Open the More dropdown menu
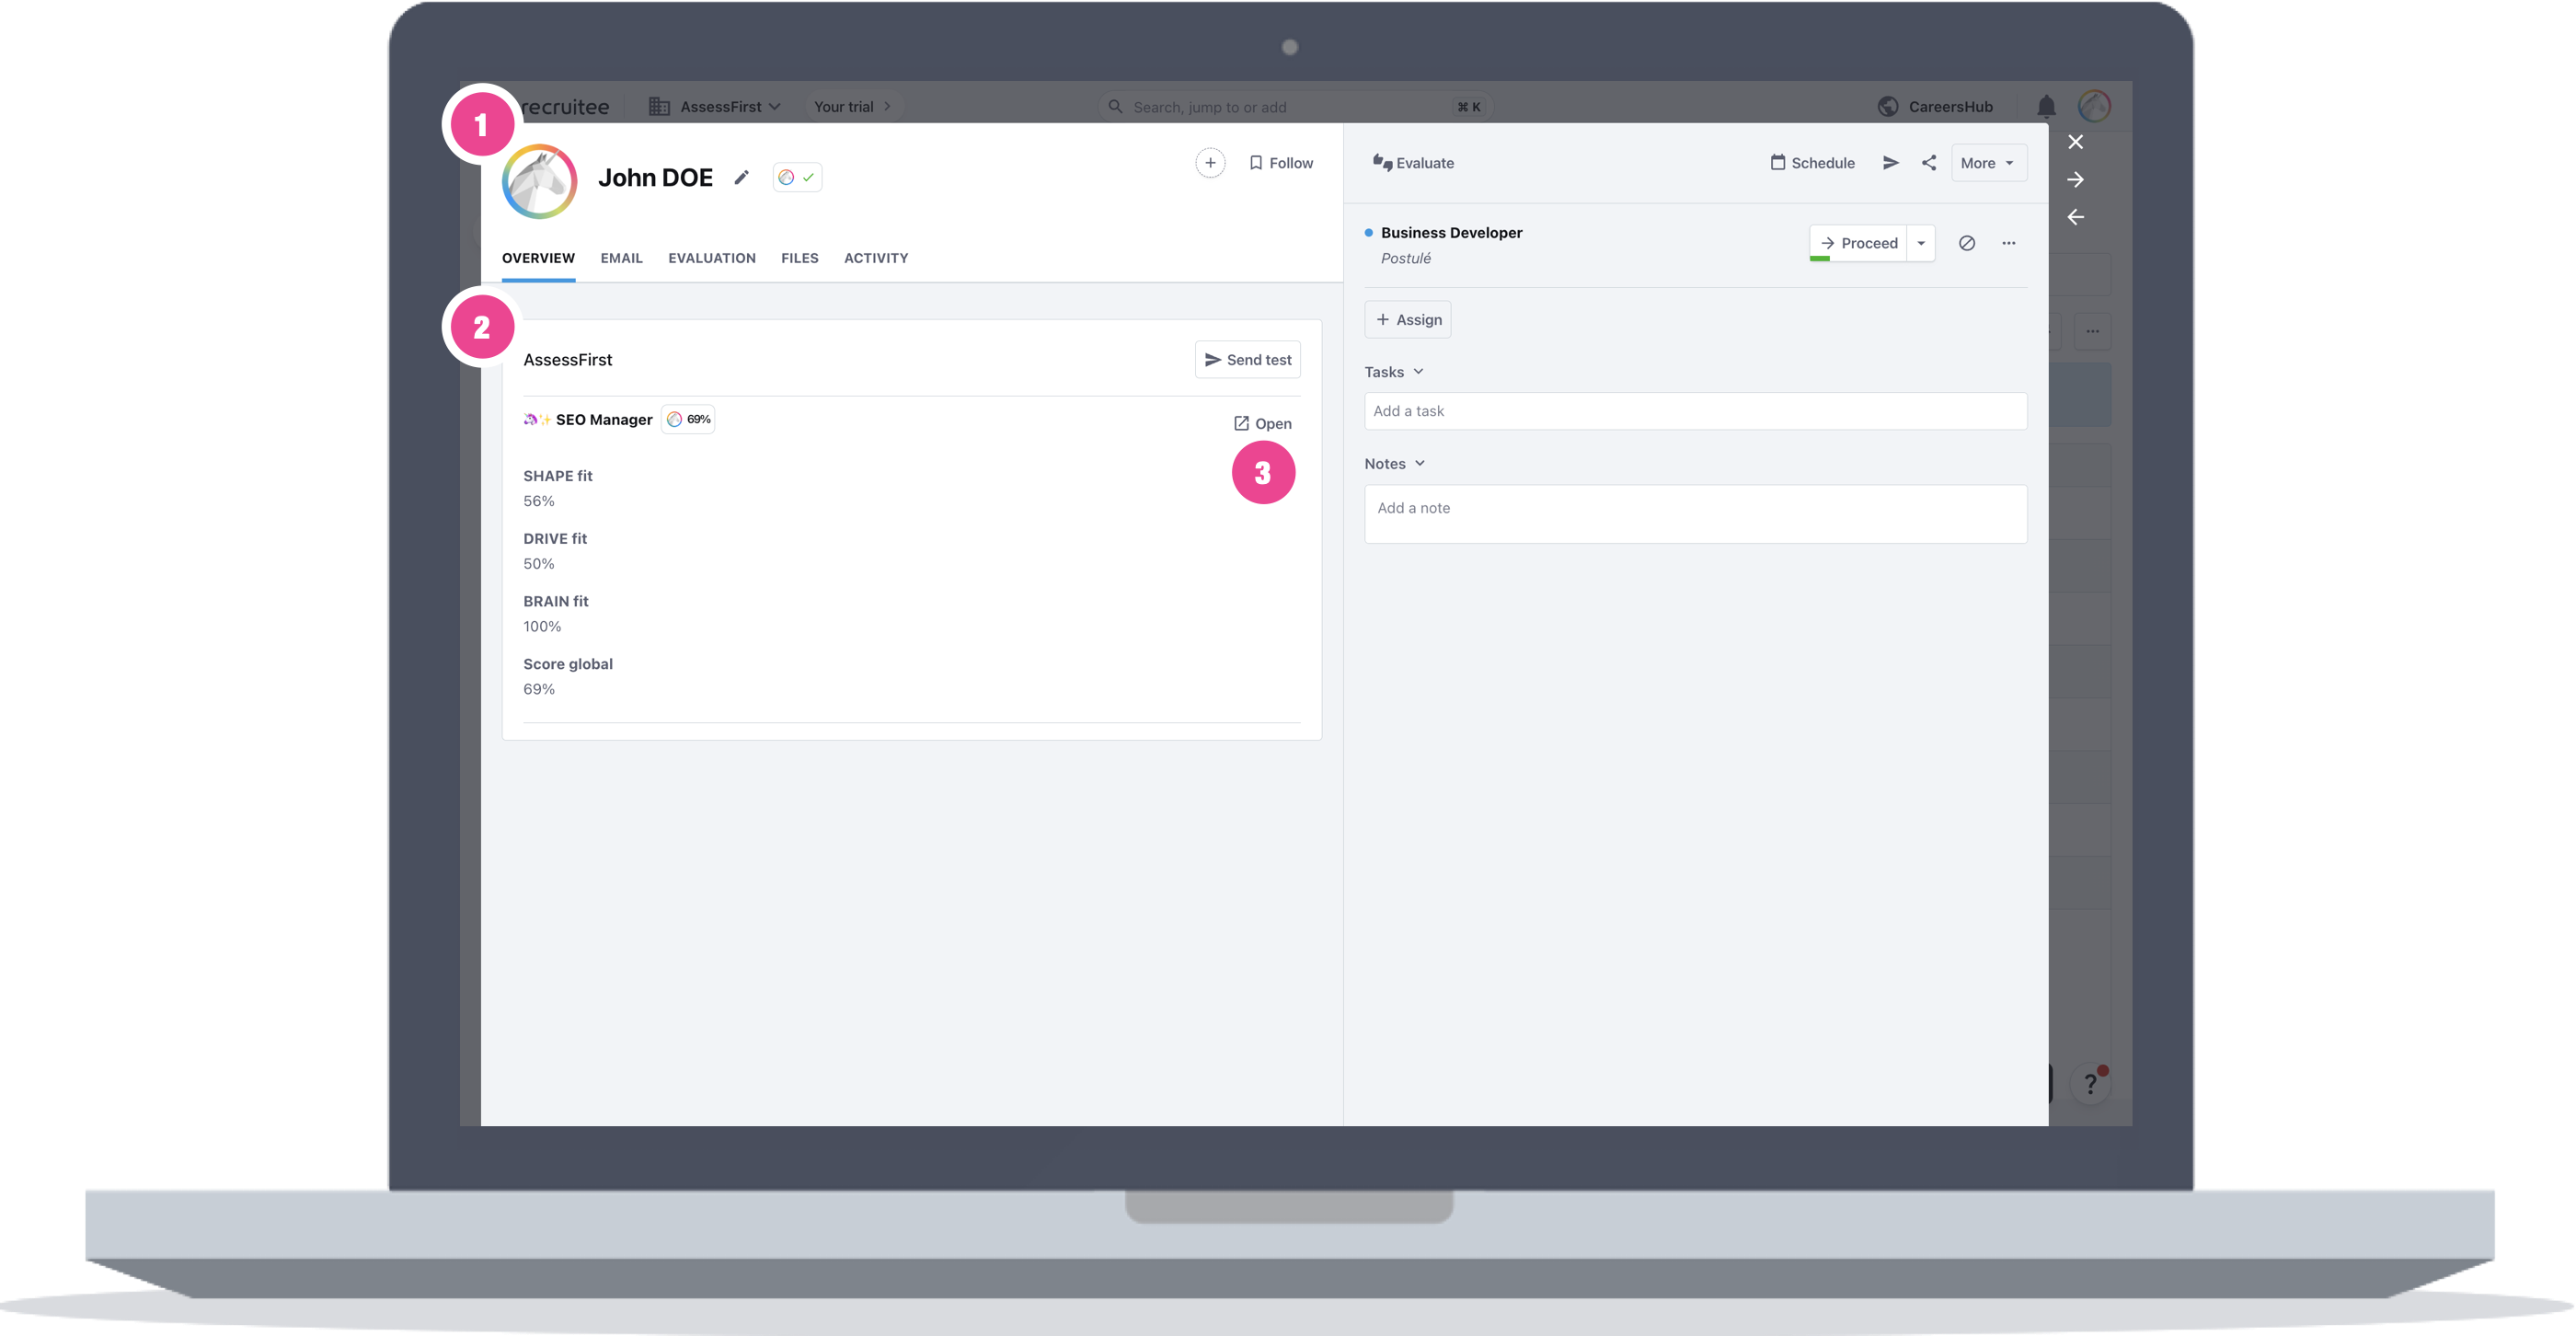The height and width of the screenshot is (1336, 2576). 1988,163
